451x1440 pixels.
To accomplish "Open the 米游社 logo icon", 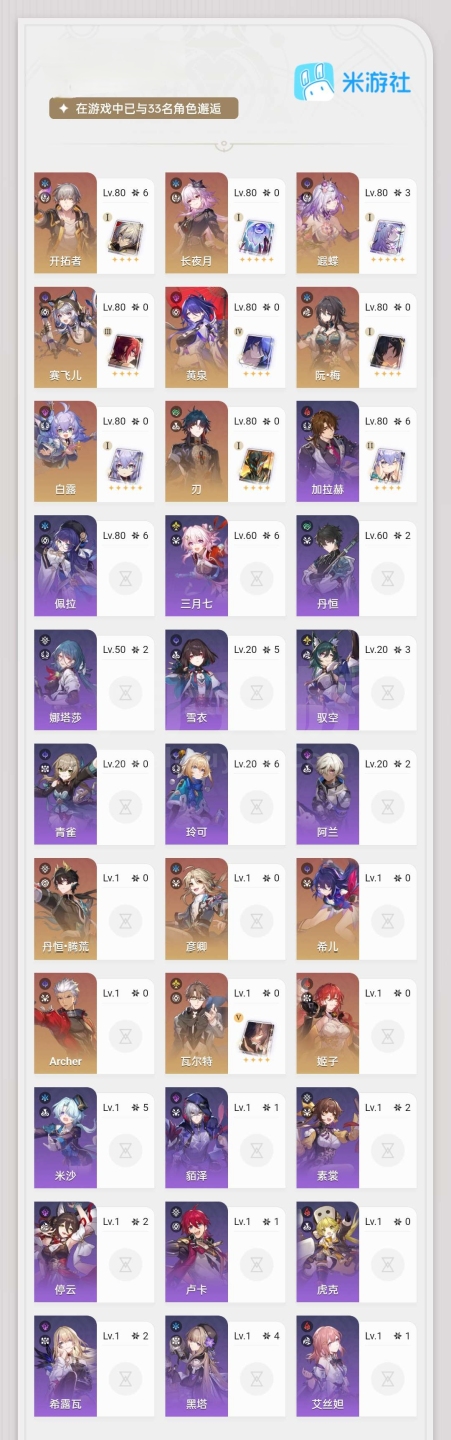I will click(x=311, y=81).
